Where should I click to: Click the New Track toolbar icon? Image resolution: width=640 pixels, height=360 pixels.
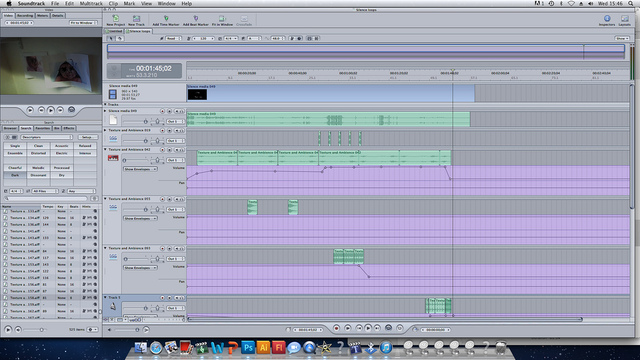[136, 19]
